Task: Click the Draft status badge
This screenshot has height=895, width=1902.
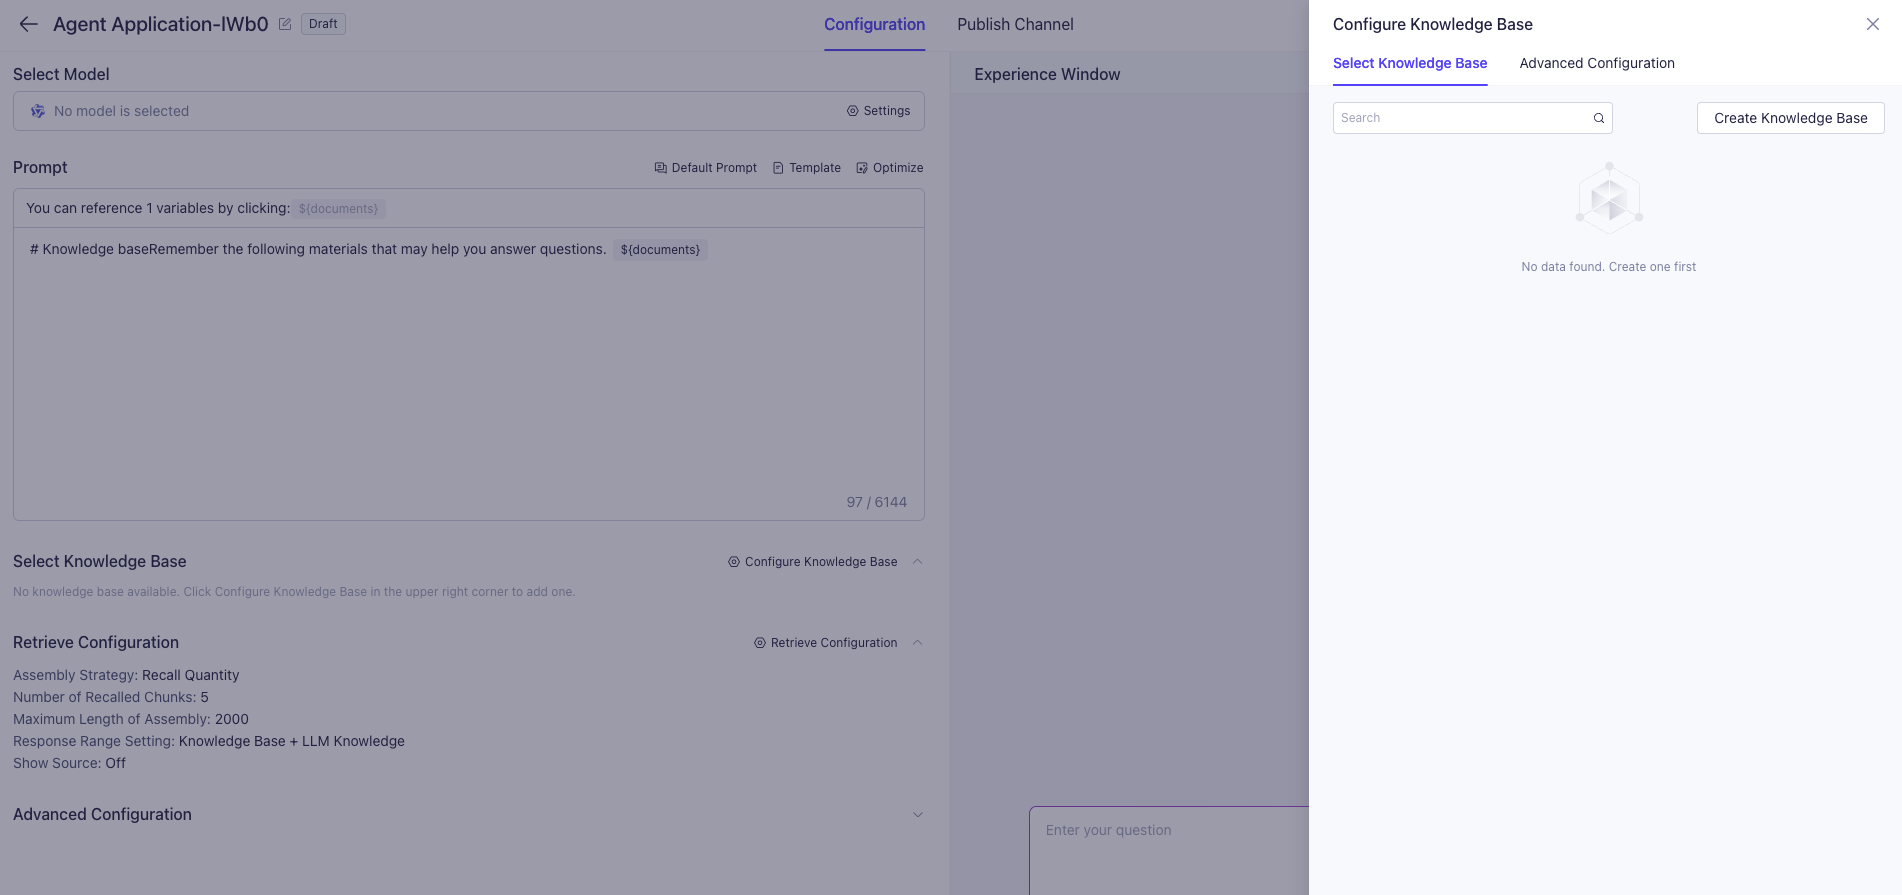Action: coord(323,24)
